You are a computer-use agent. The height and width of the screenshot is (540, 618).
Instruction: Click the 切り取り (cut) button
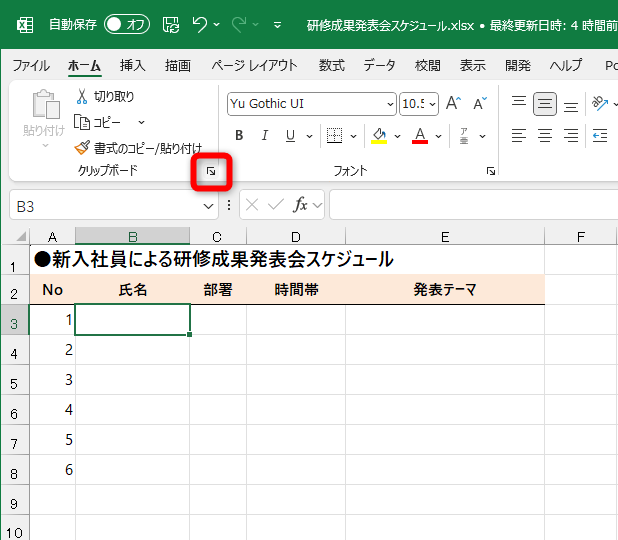(x=105, y=96)
